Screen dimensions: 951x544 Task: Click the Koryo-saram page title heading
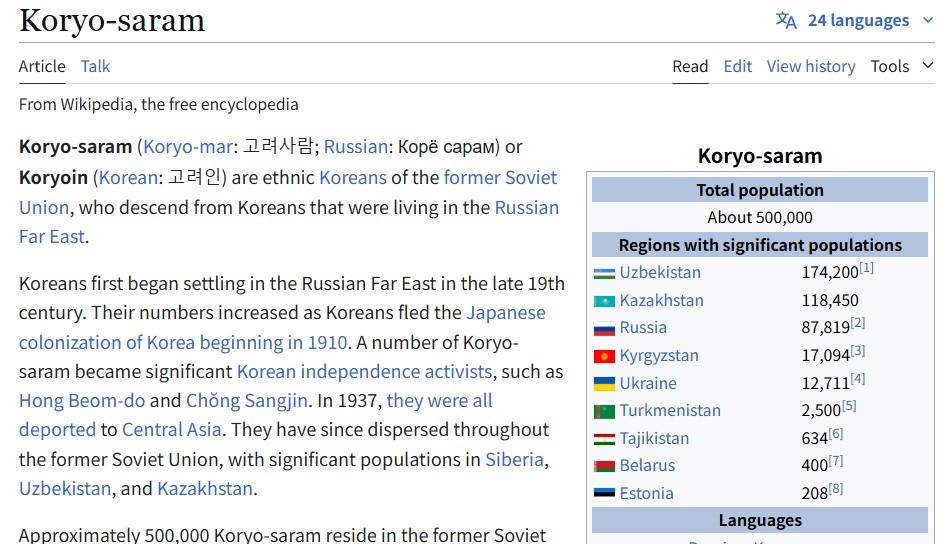pos(112,21)
